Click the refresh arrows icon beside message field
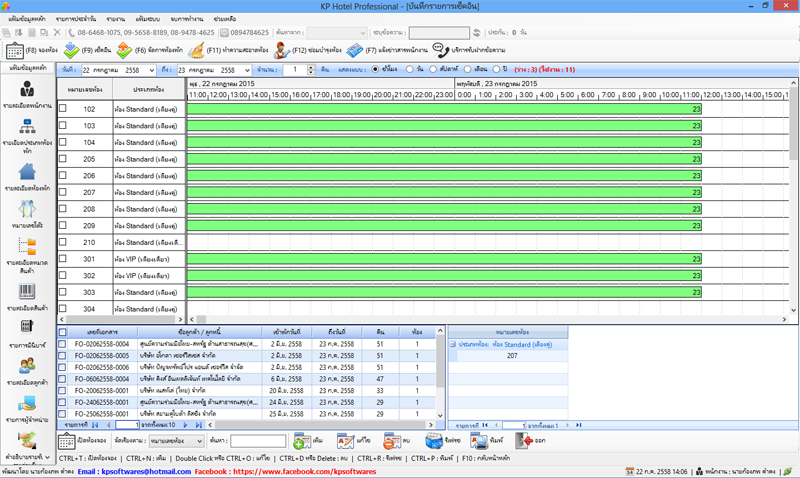 [477, 33]
